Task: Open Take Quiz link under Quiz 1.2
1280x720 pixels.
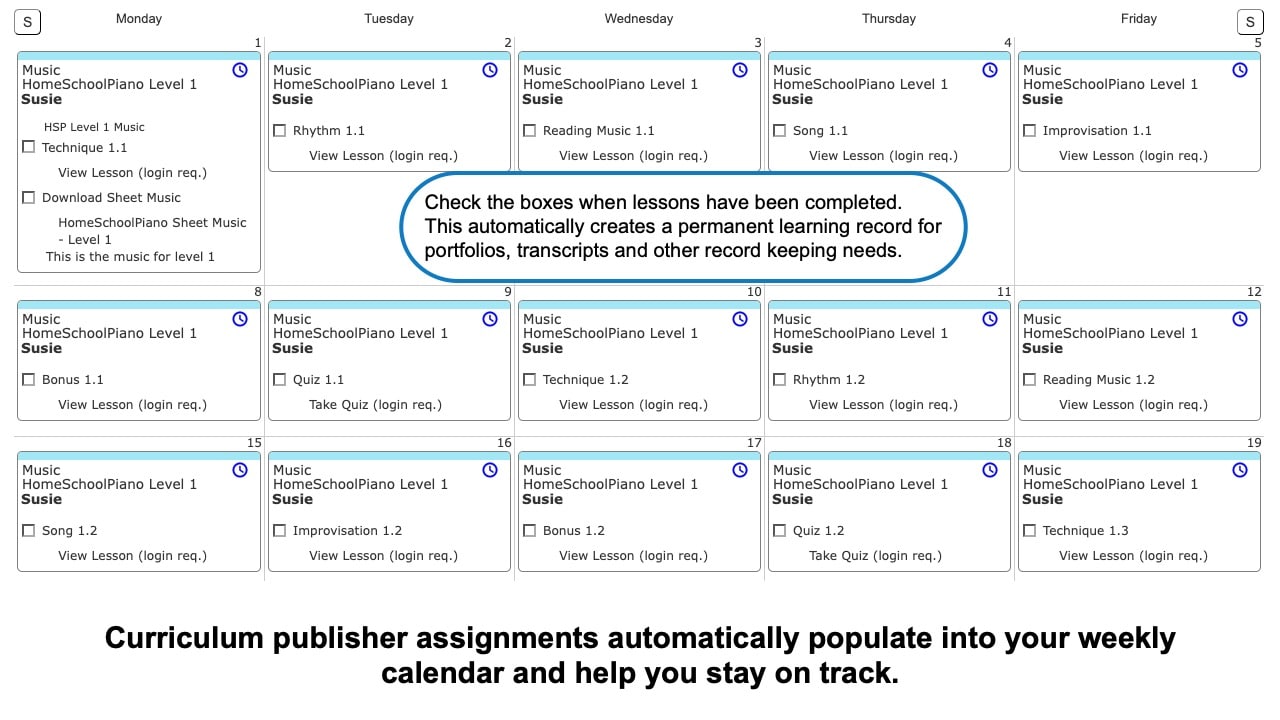Action: [875, 555]
